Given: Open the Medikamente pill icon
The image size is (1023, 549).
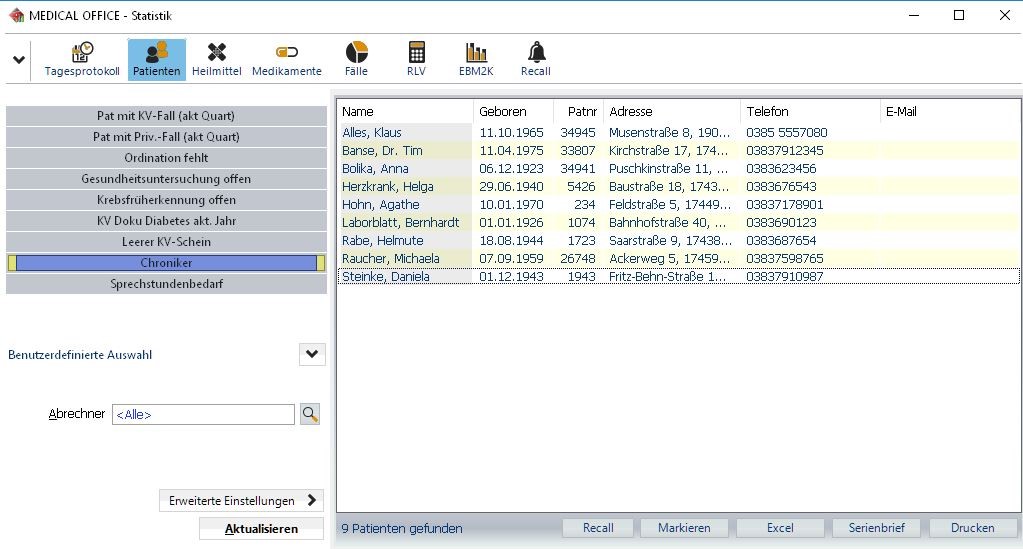Looking at the screenshot, I should (x=286, y=59).
